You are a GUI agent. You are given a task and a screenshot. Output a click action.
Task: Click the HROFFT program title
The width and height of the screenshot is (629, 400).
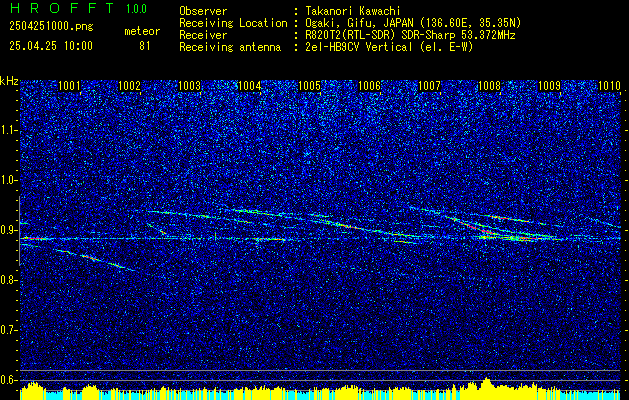61,8
